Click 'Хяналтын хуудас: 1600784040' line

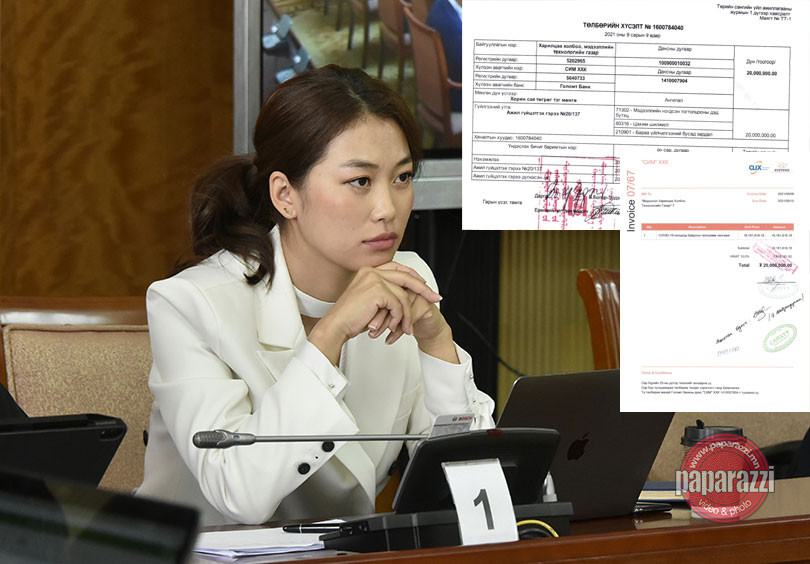click(x=507, y=138)
